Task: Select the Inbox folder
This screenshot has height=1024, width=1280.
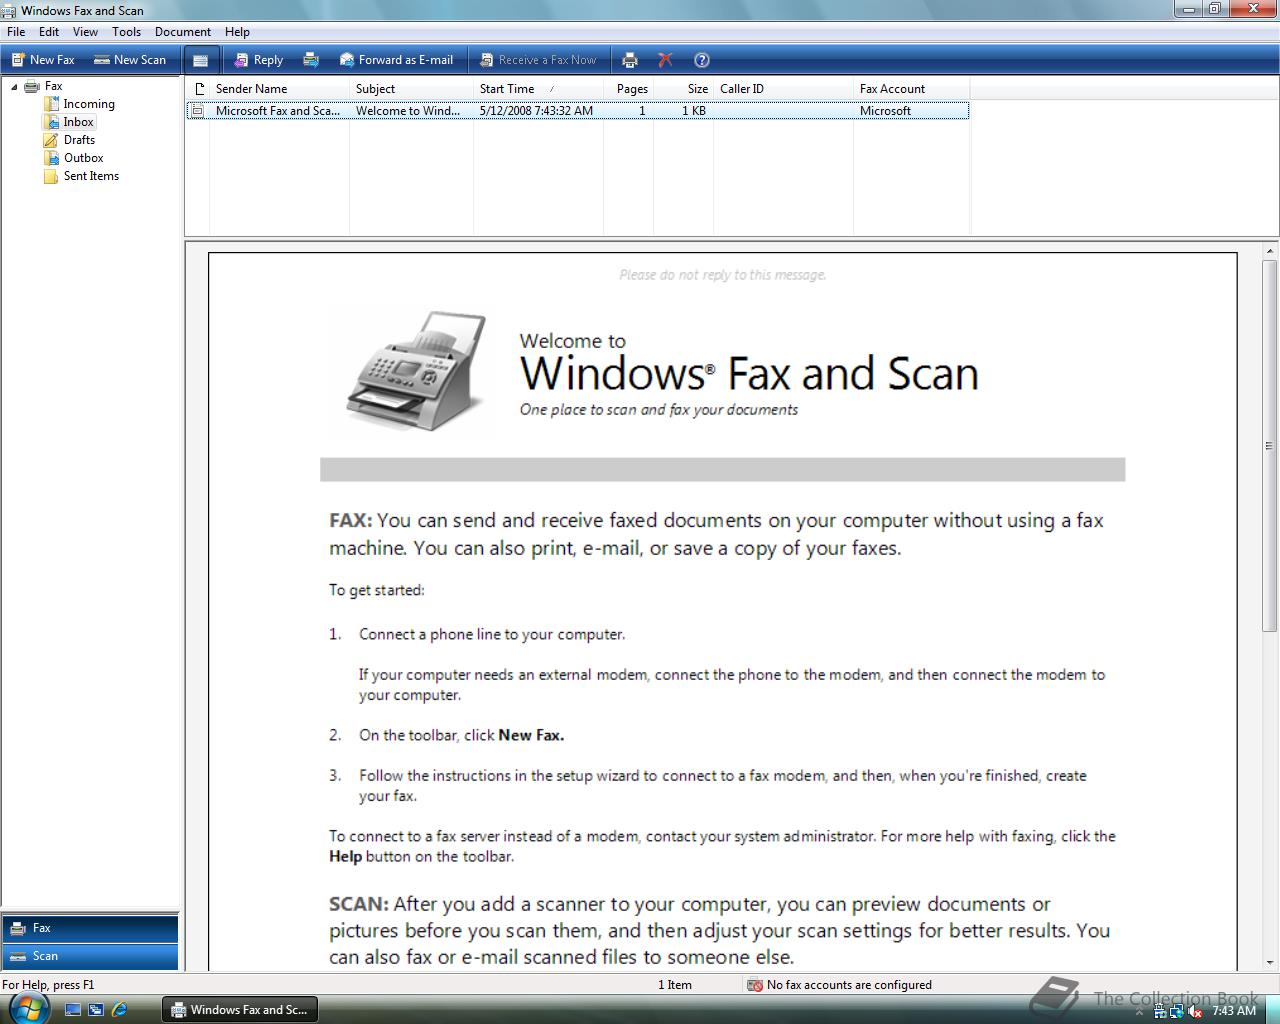Action: click(x=78, y=122)
